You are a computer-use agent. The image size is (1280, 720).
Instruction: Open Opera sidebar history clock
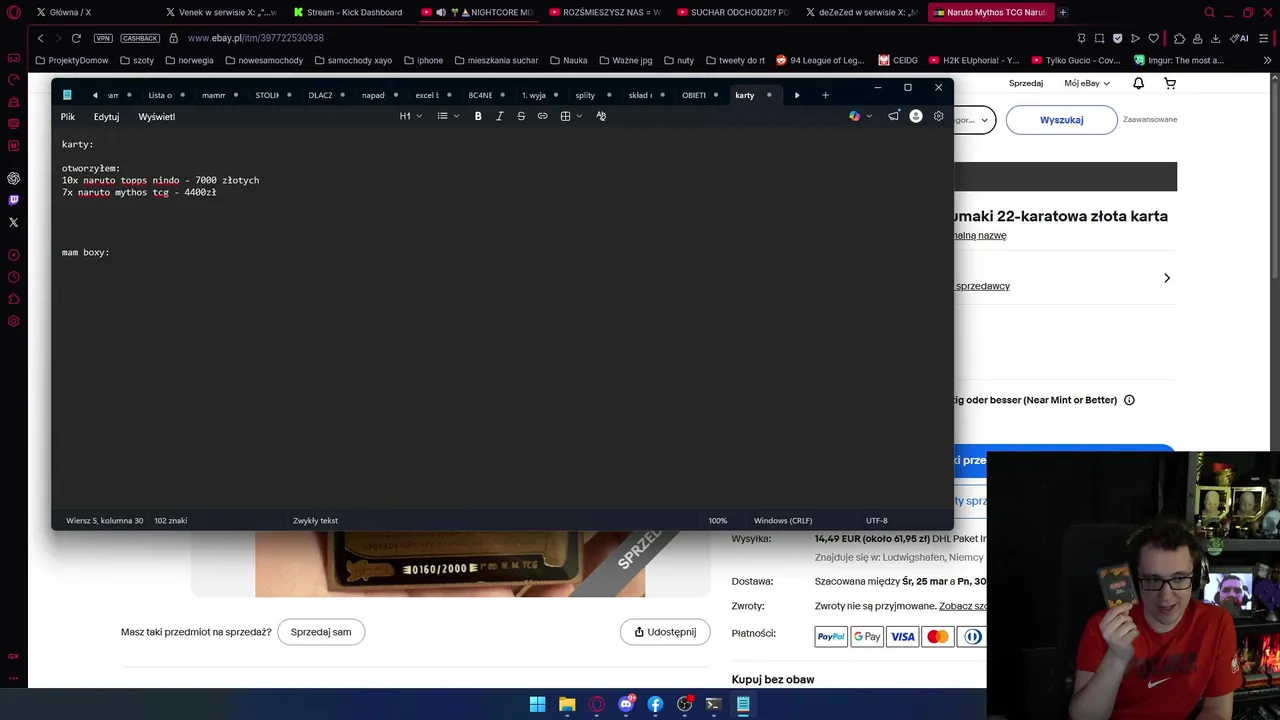[13, 277]
